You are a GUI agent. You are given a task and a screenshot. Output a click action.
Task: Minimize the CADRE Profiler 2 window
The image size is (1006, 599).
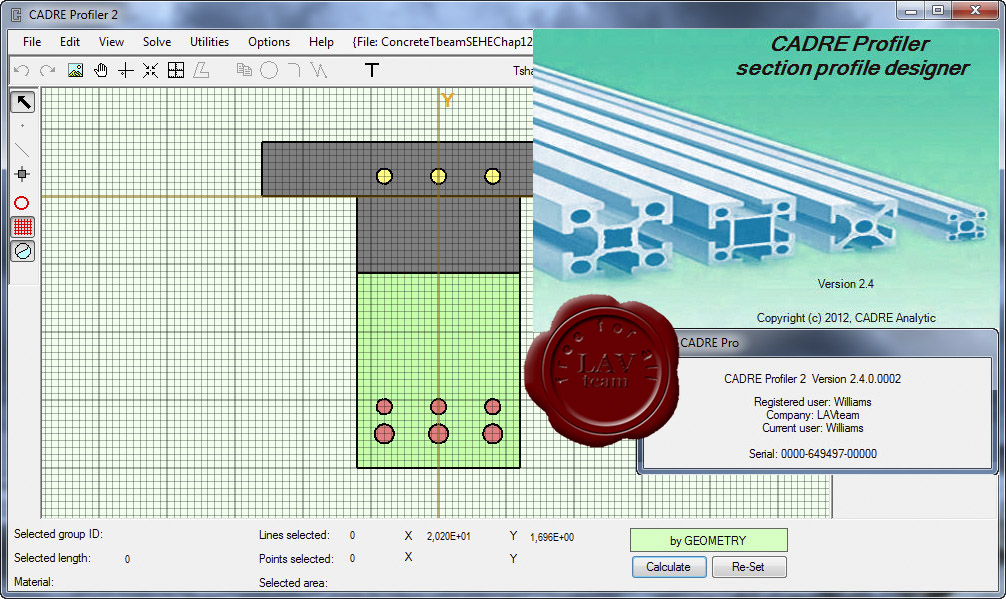pos(910,10)
